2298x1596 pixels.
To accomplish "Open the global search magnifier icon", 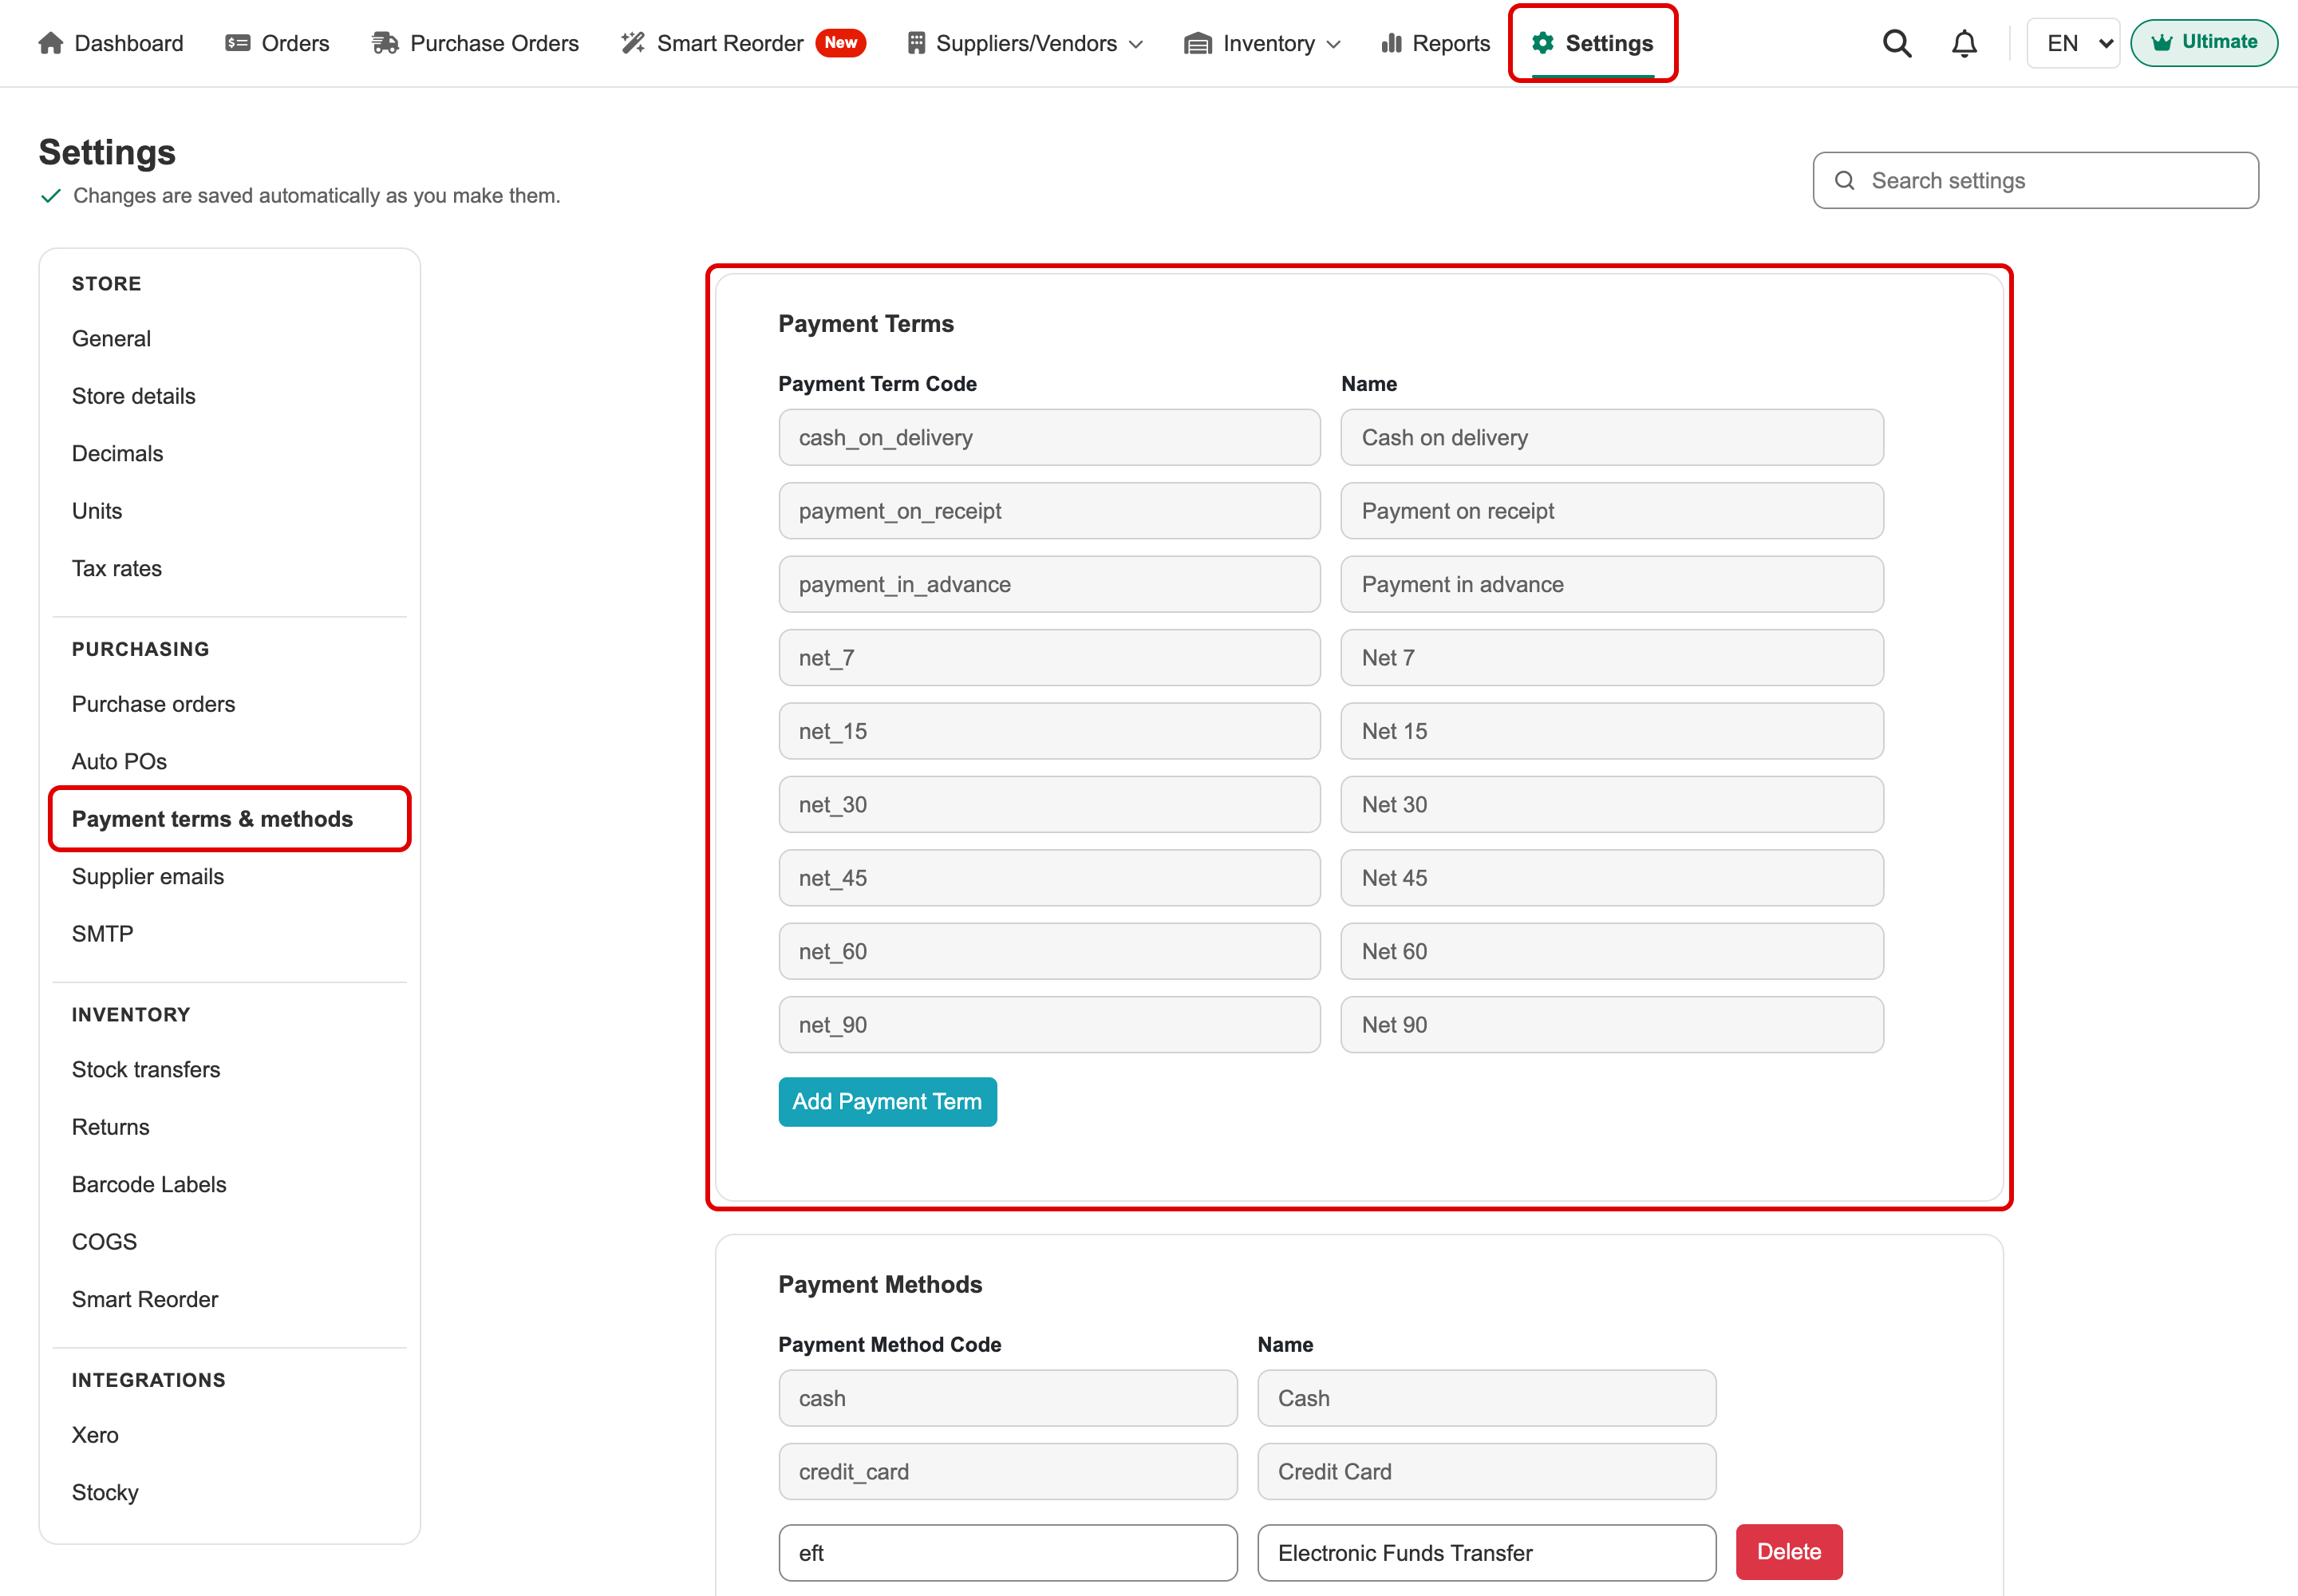I will click(1896, 43).
